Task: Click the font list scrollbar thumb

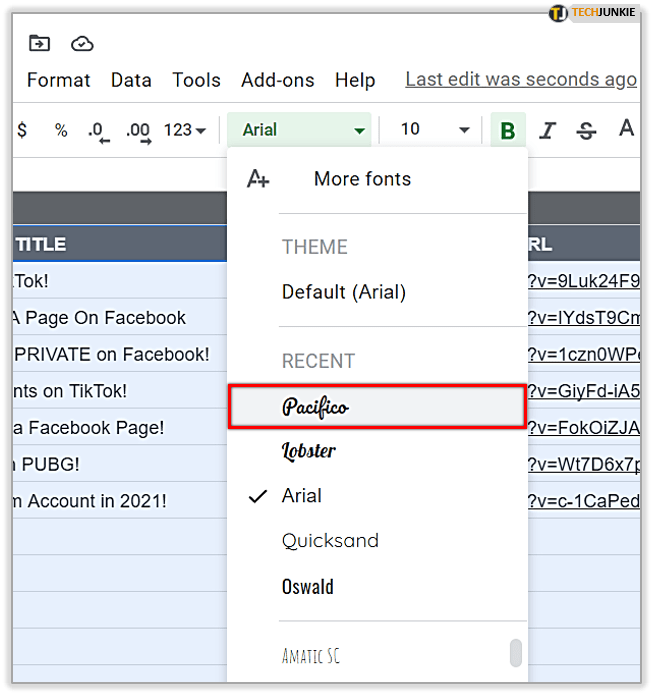Action: pyautogui.click(x=515, y=653)
